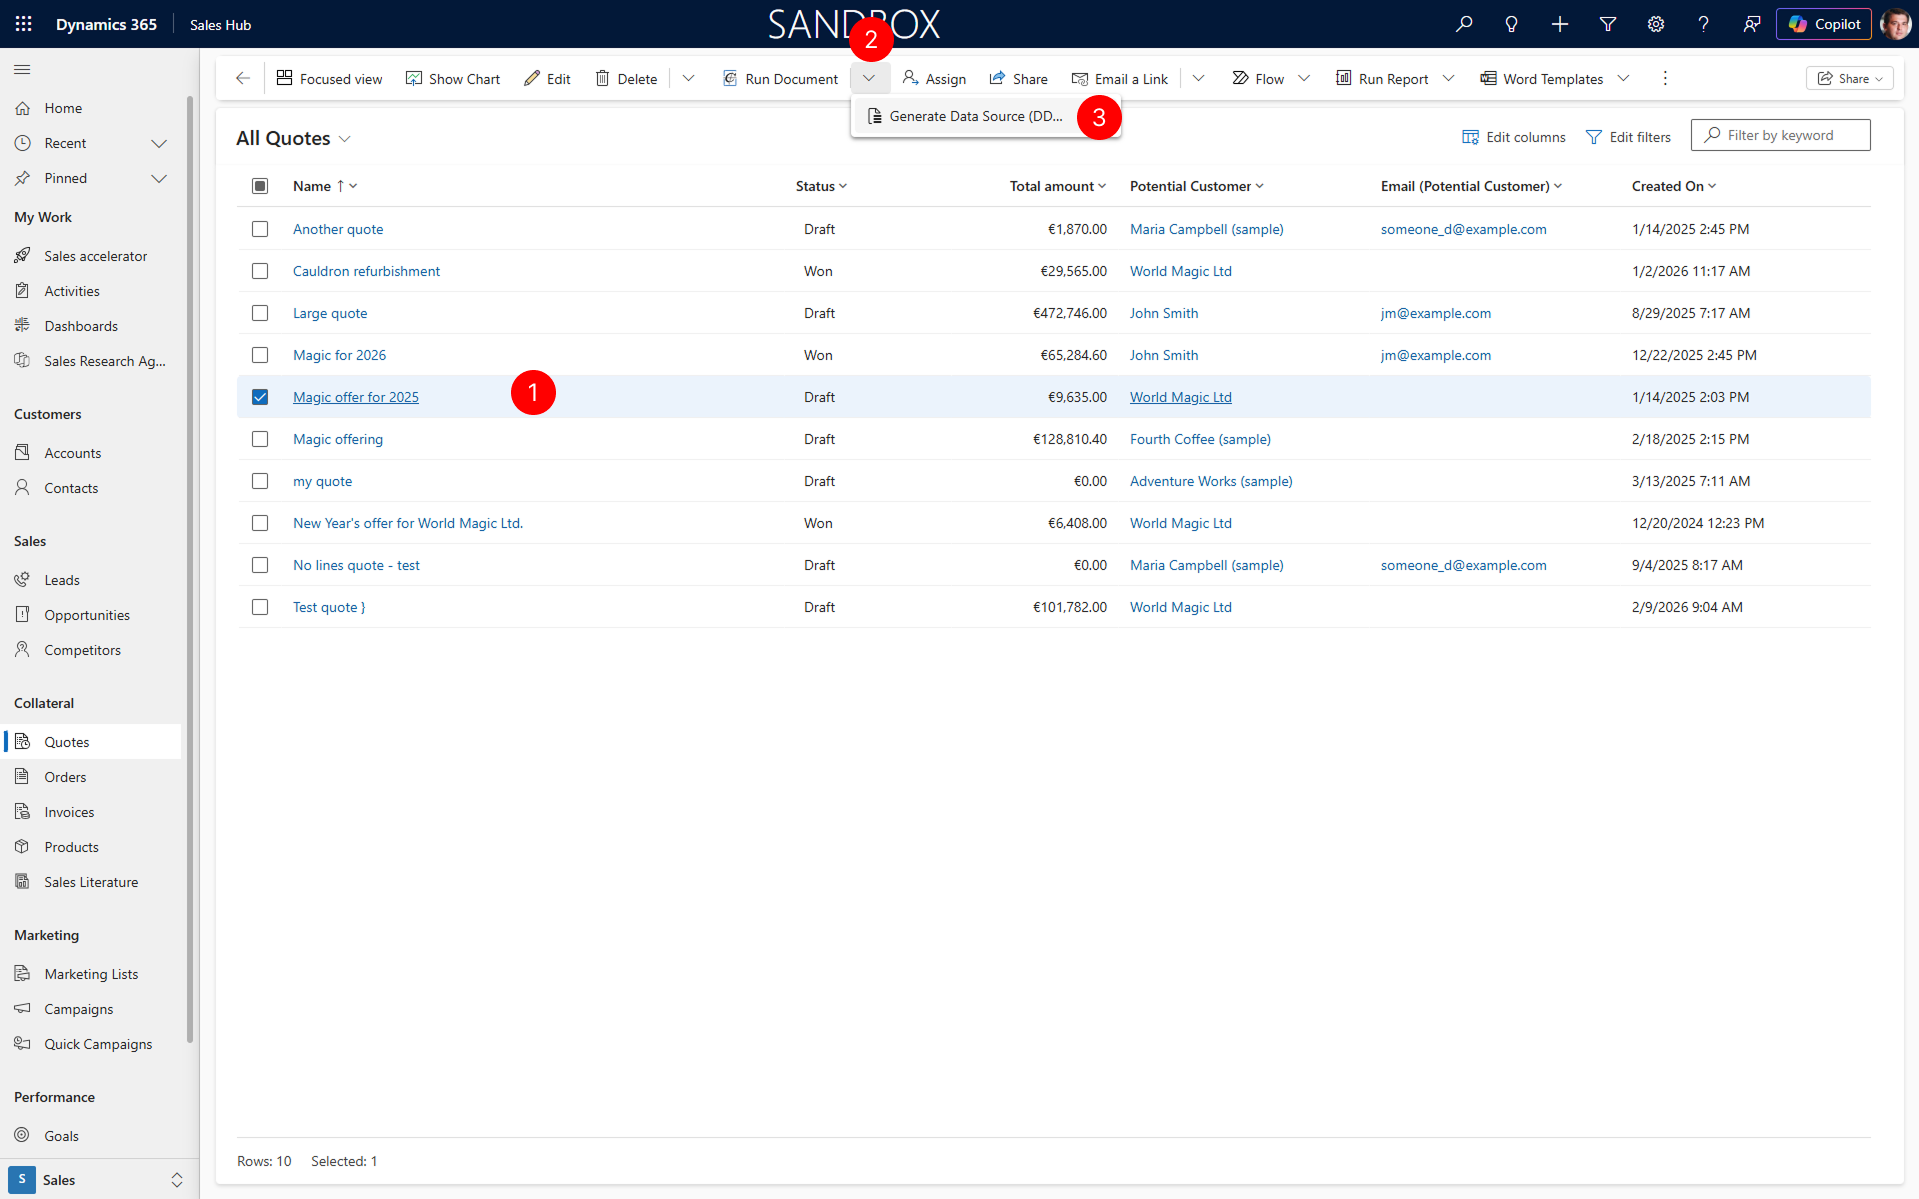Check the my quote row checkbox

point(260,481)
